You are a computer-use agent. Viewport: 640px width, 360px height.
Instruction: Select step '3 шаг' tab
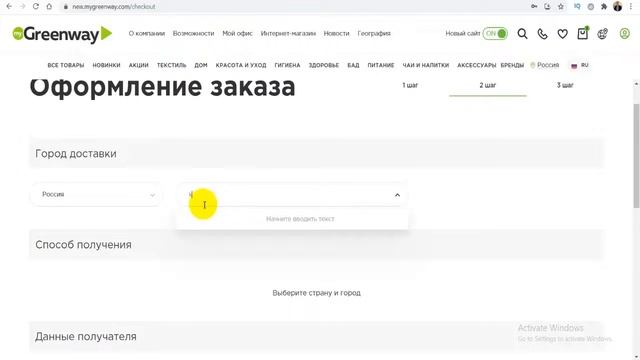coord(565,85)
